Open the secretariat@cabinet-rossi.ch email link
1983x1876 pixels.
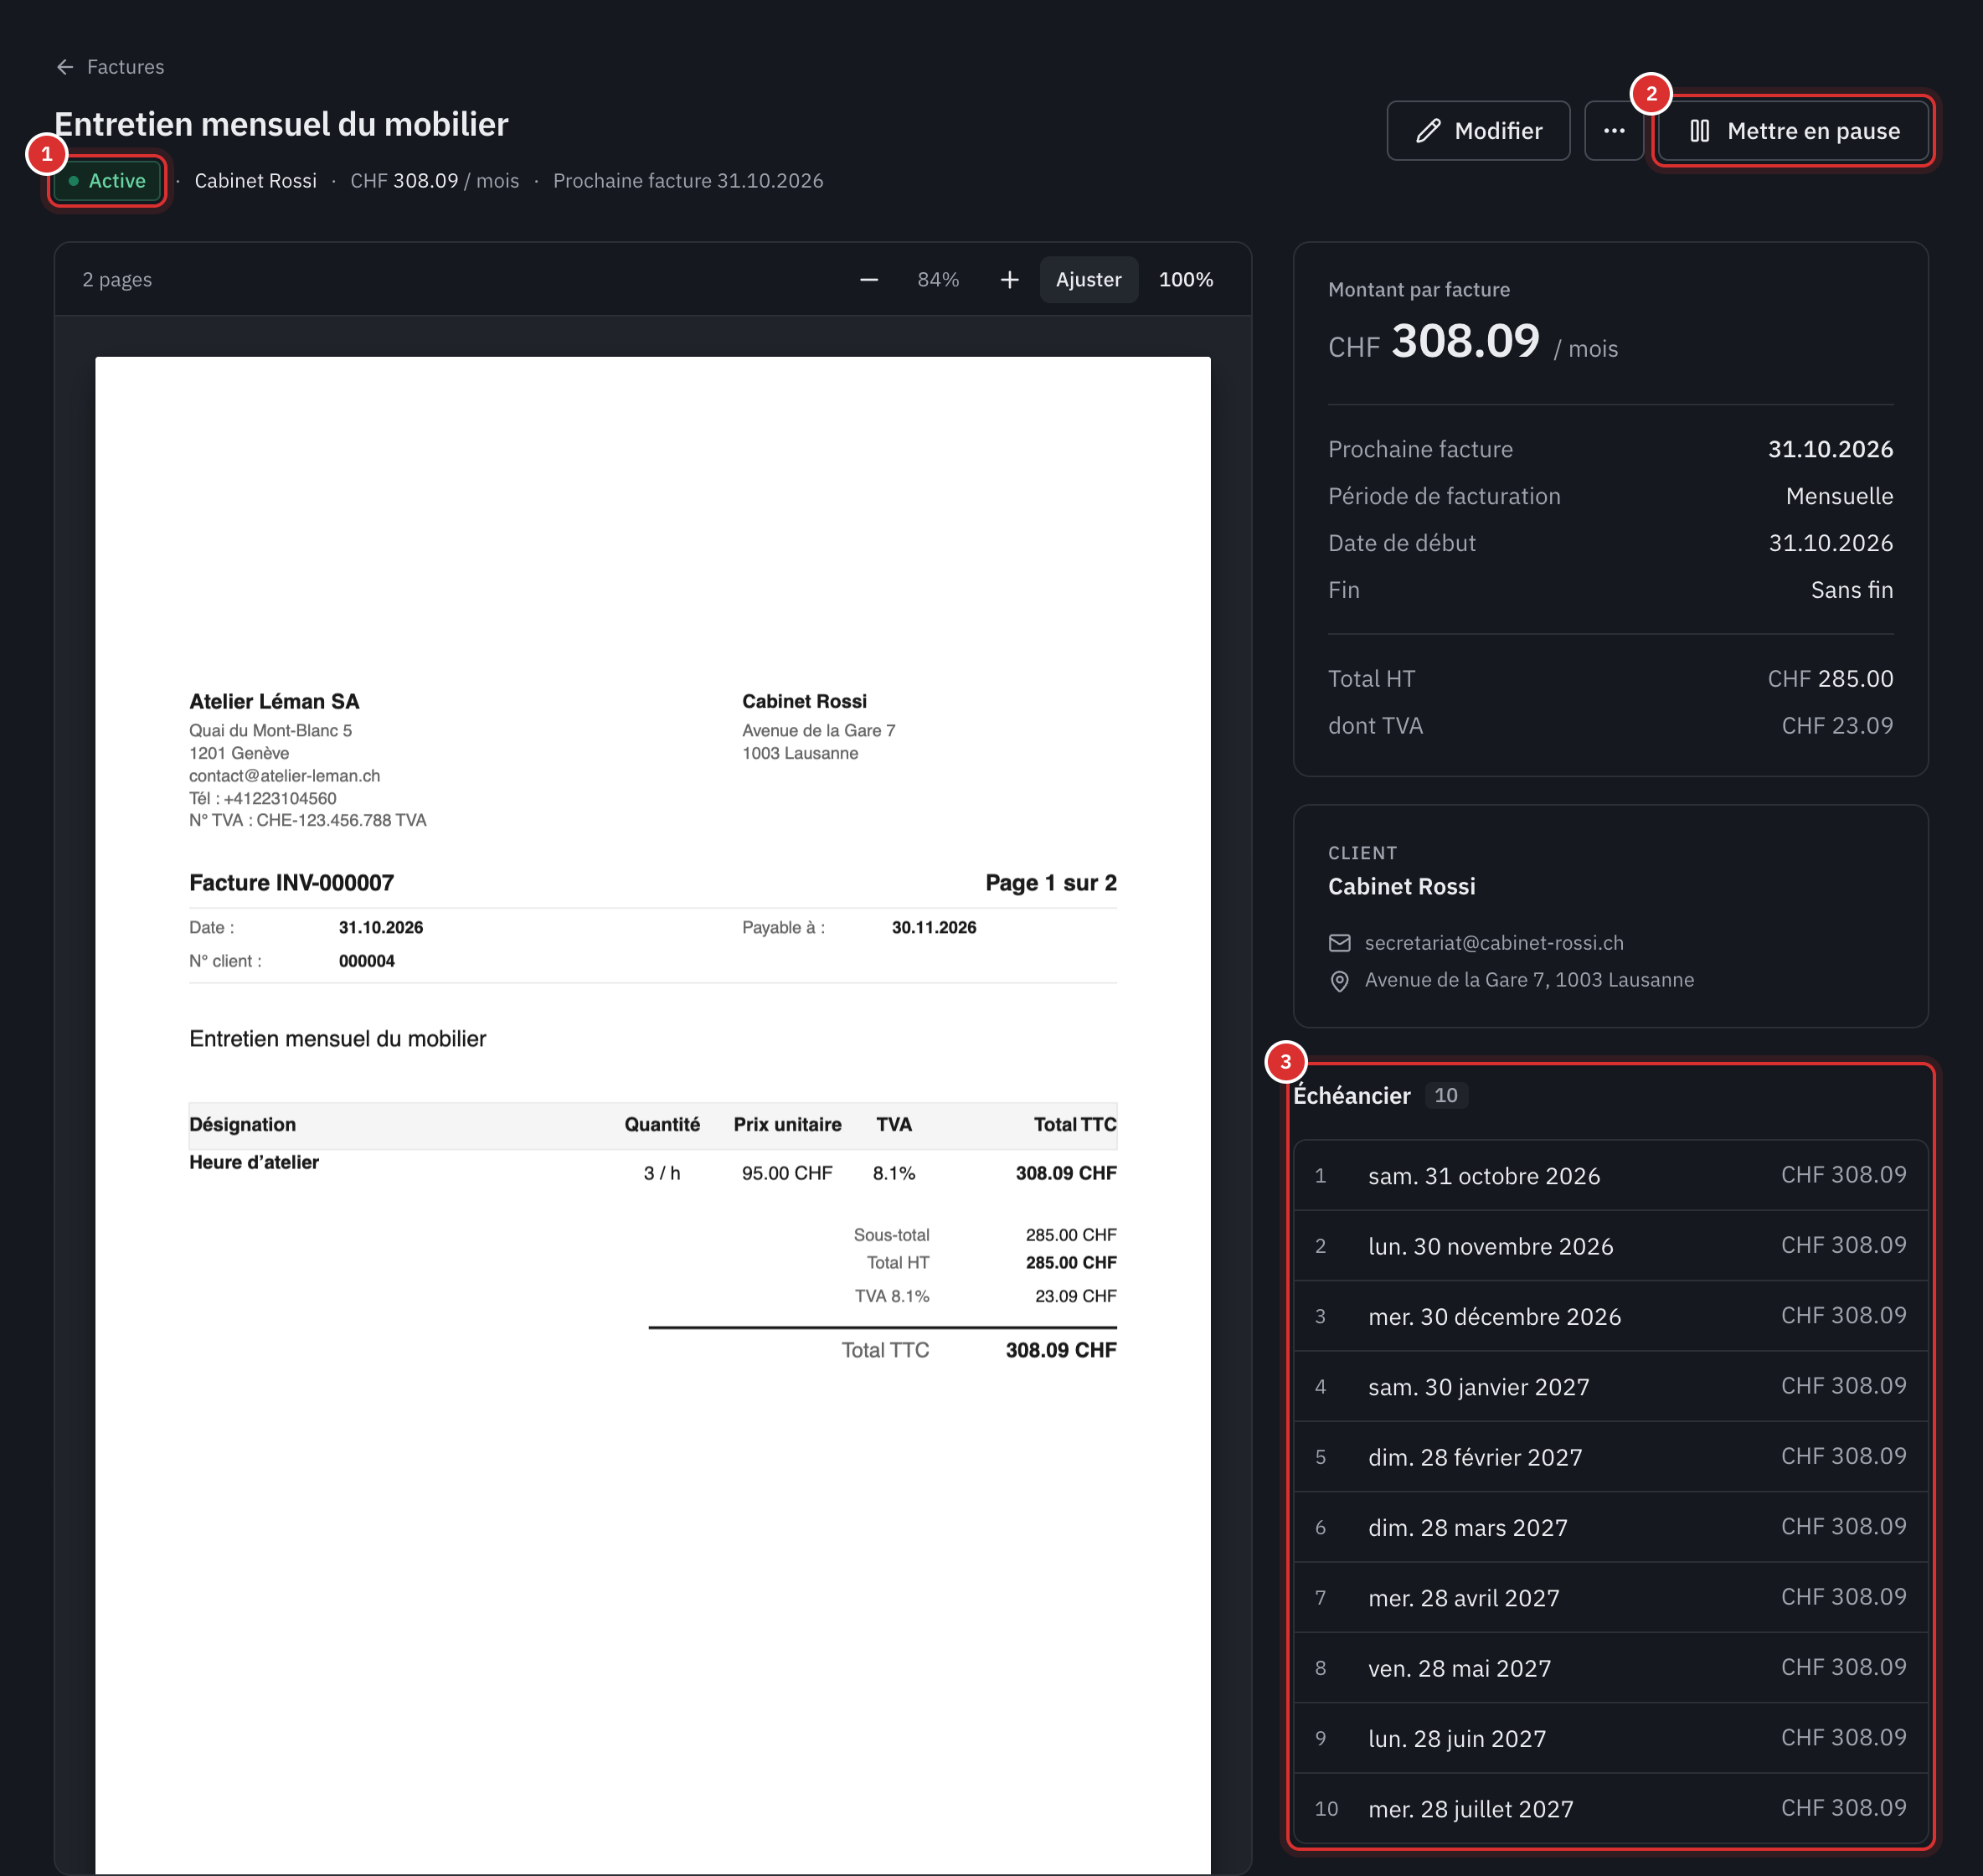pos(1494,943)
